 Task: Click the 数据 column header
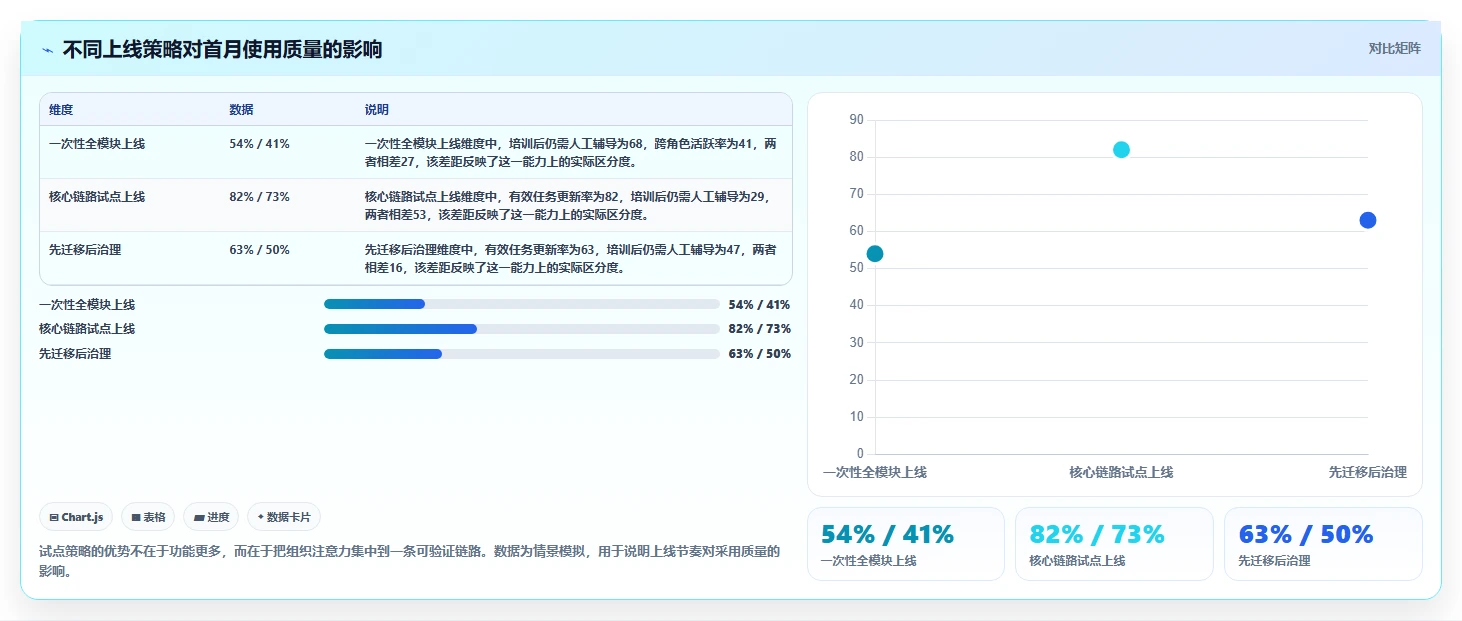coord(241,110)
